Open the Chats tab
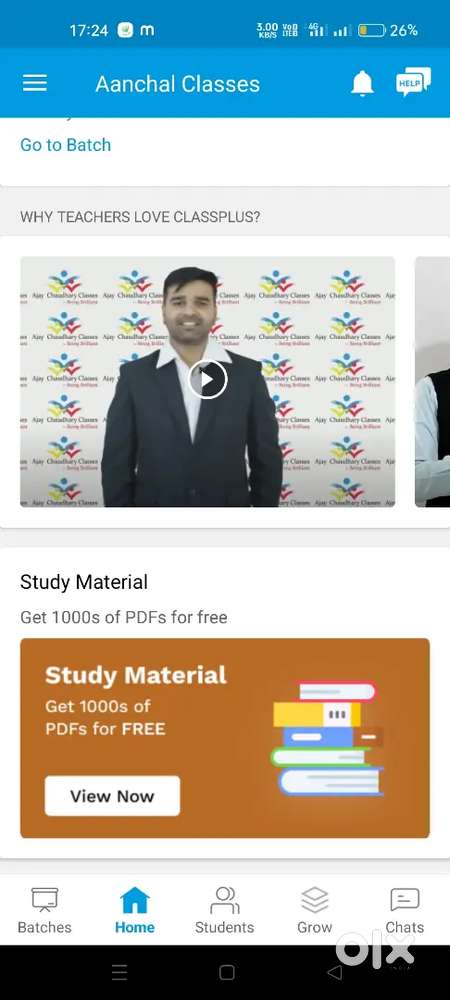Image resolution: width=450 pixels, height=1000 pixels. click(405, 911)
